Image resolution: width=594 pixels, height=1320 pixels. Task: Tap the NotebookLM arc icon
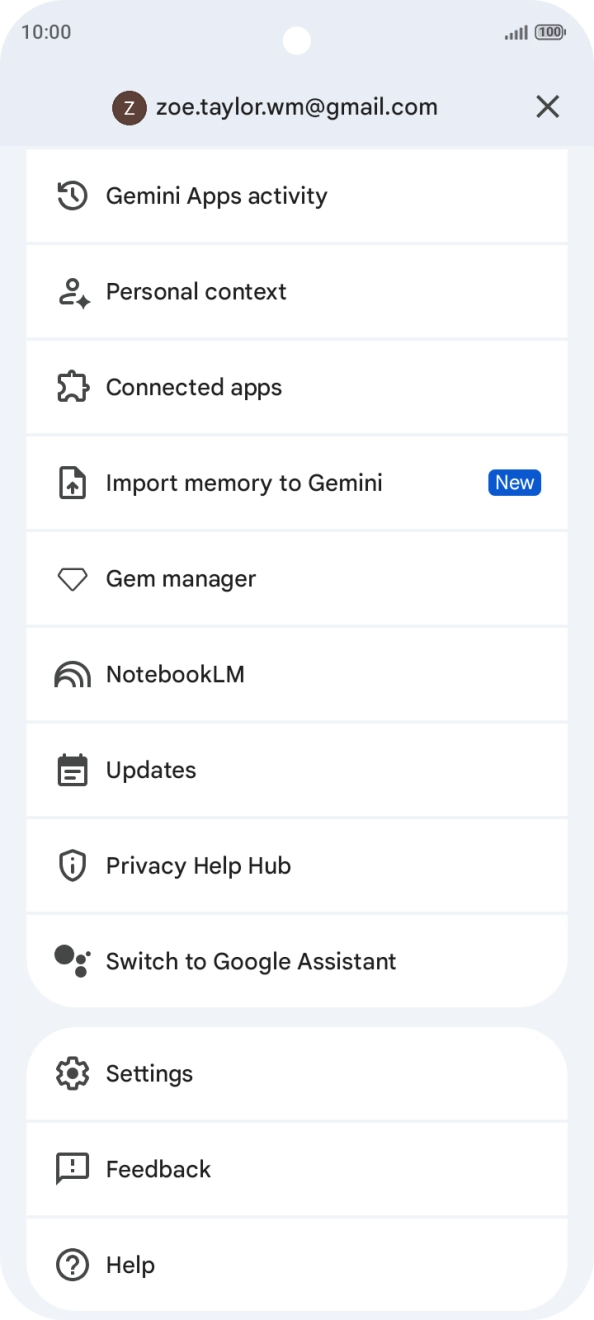click(72, 675)
